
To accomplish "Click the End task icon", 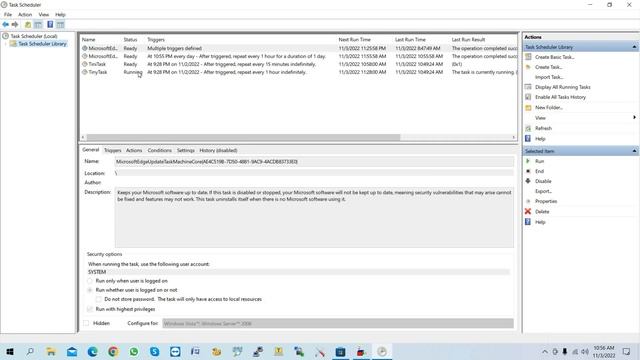I will (528, 171).
